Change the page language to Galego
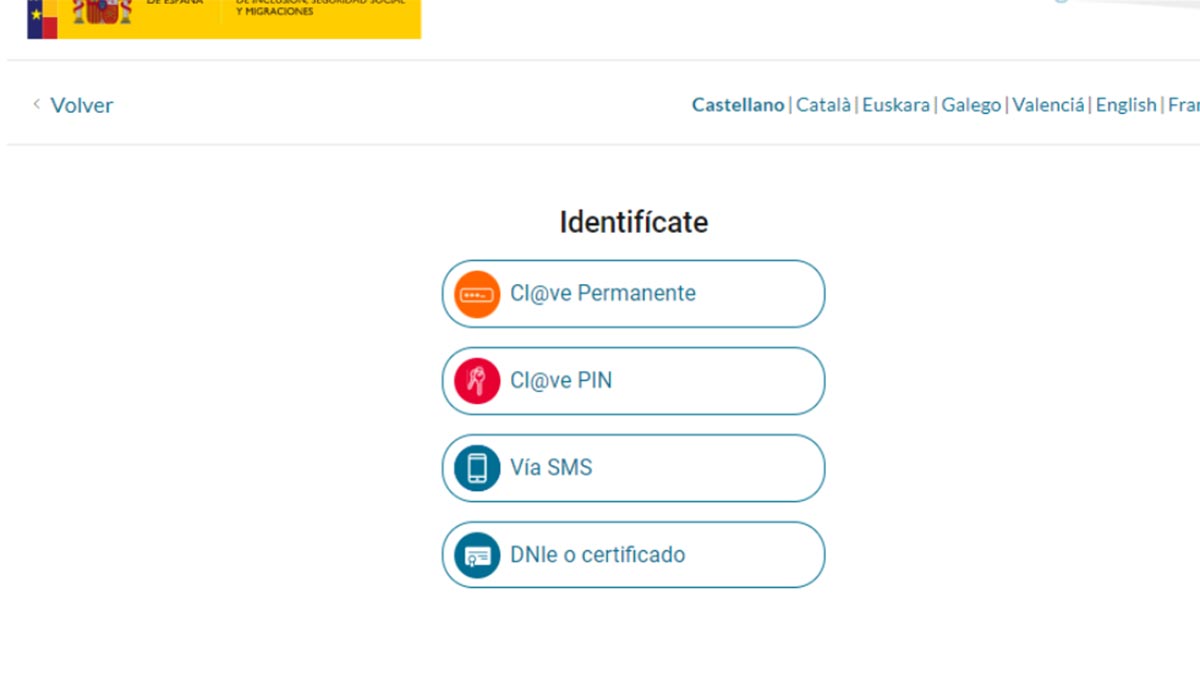The height and width of the screenshot is (675, 1200). (971, 105)
